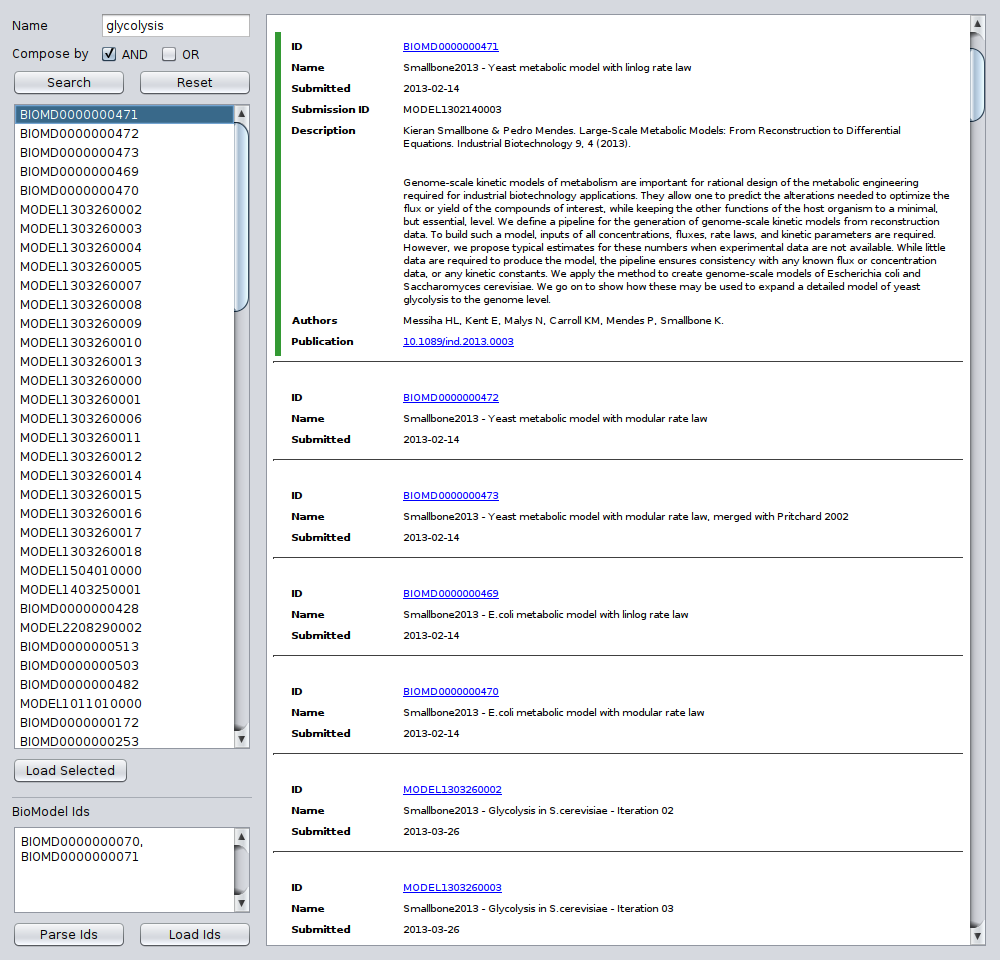Select BIOMD0000000472 in the model list
Image resolution: width=1000 pixels, height=960 pixels.
[124, 134]
